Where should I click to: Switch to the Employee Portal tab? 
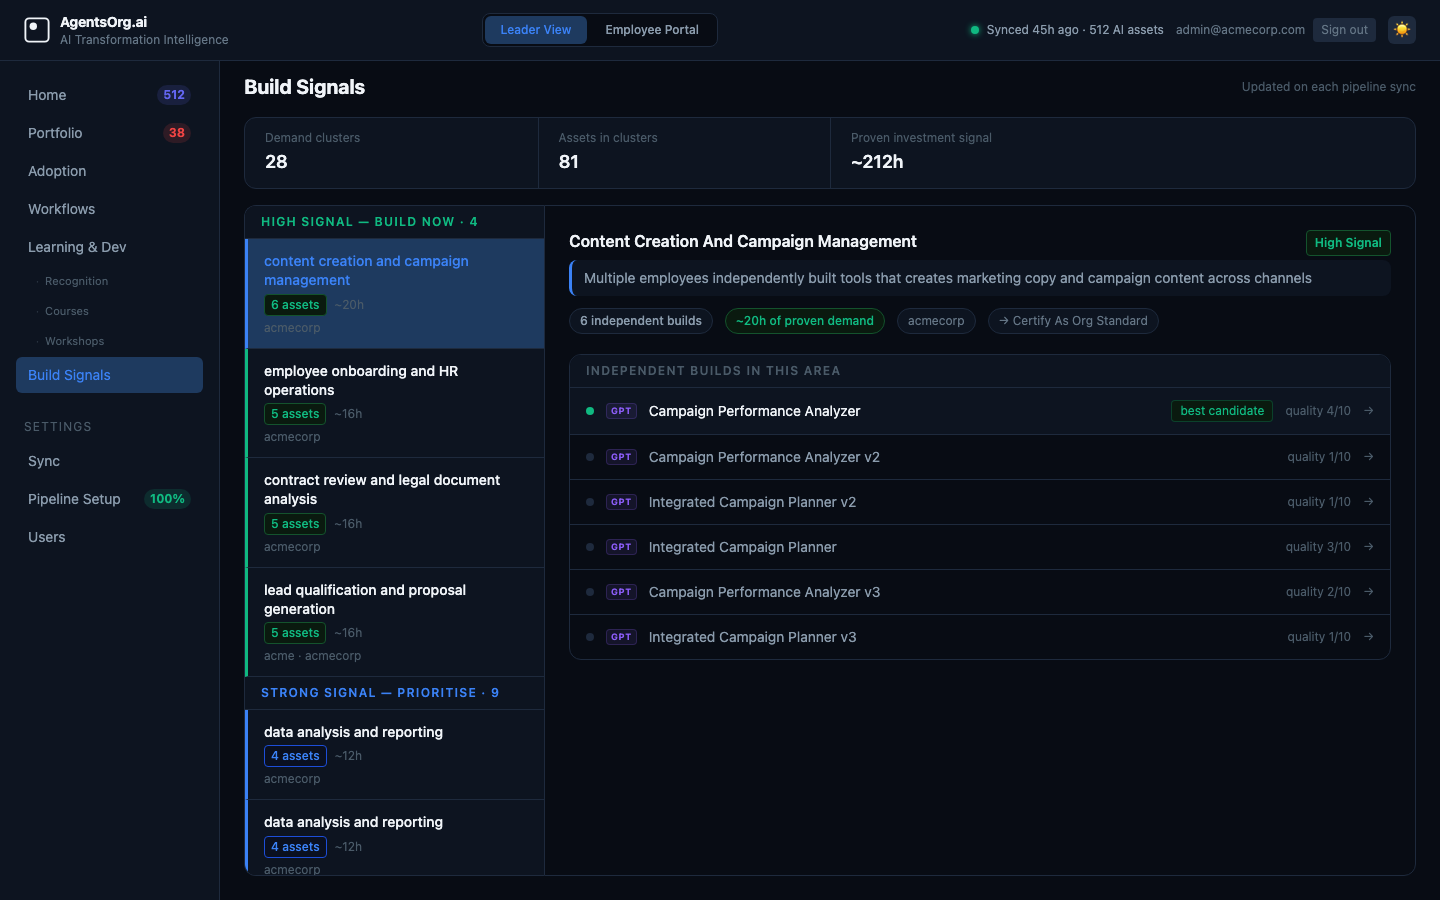point(651,30)
